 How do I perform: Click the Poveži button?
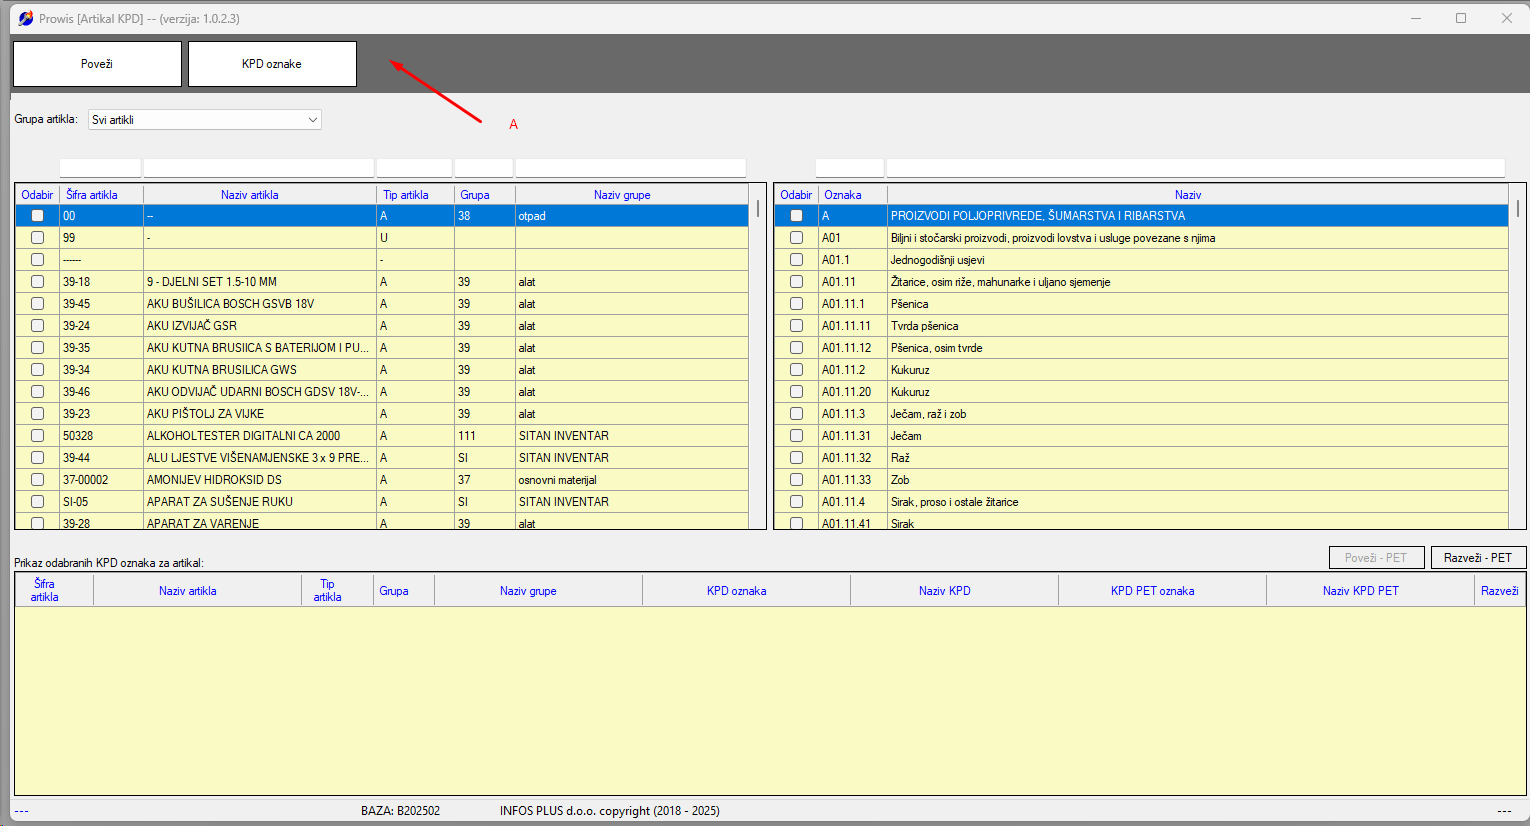tap(97, 64)
